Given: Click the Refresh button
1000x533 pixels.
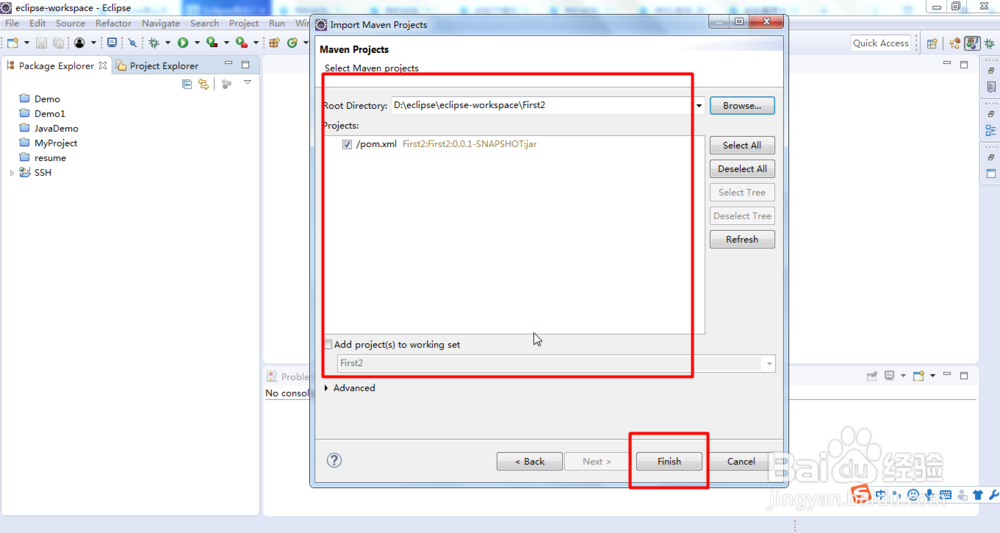Looking at the screenshot, I should pyautogui.click(x=742, y=240).
